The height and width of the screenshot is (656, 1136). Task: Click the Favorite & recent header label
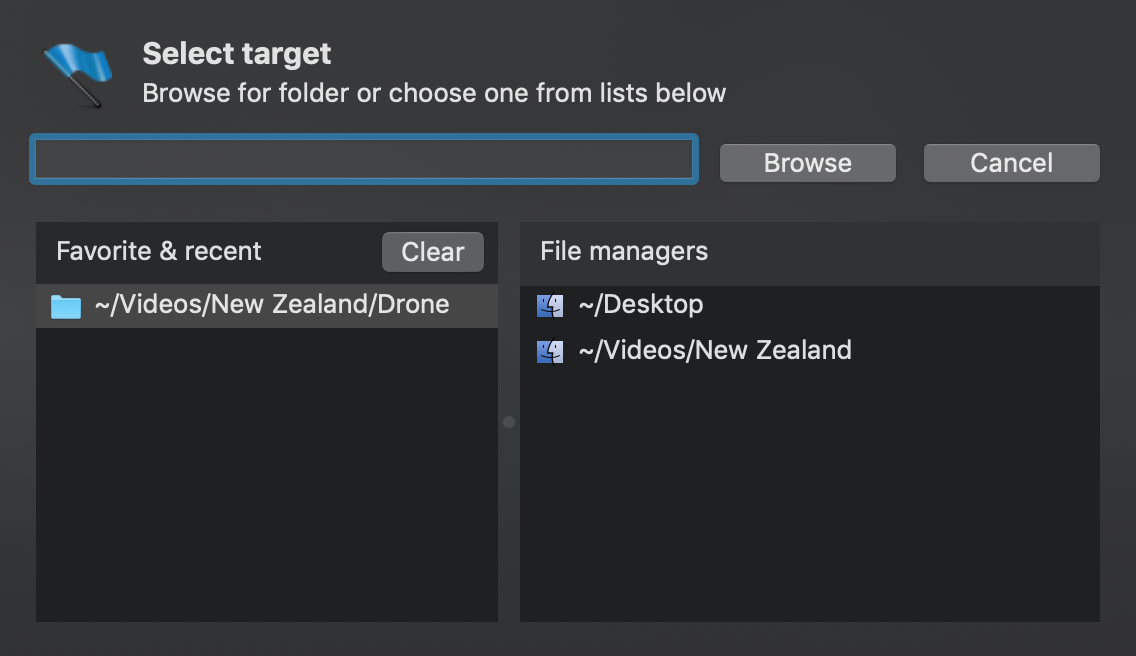click(159, 251)
